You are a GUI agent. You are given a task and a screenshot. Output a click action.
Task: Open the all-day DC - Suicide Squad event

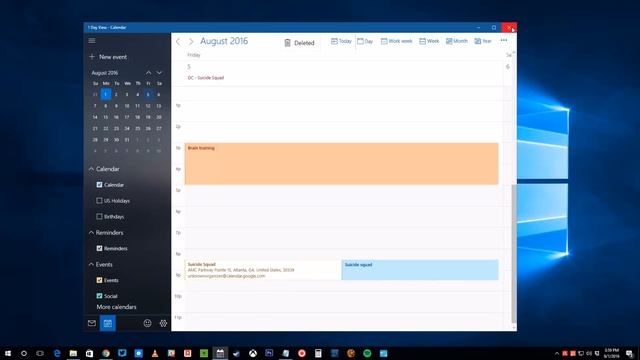(206, 78)
